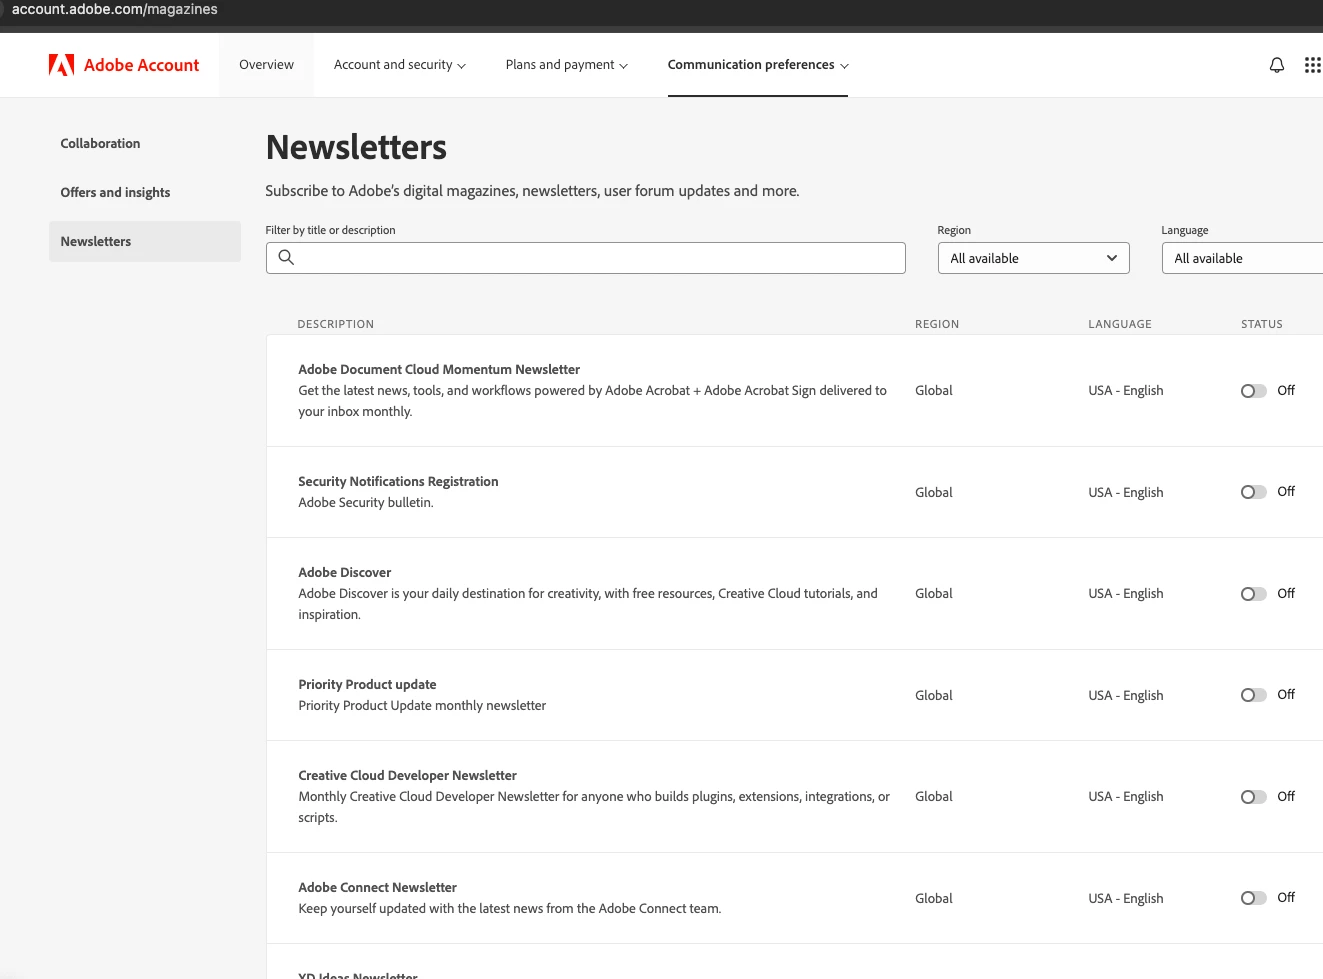Click Global region in Adobe Connect row
Image resolution: width=1323 pixels, height=979 pixels.
[934, 898]
